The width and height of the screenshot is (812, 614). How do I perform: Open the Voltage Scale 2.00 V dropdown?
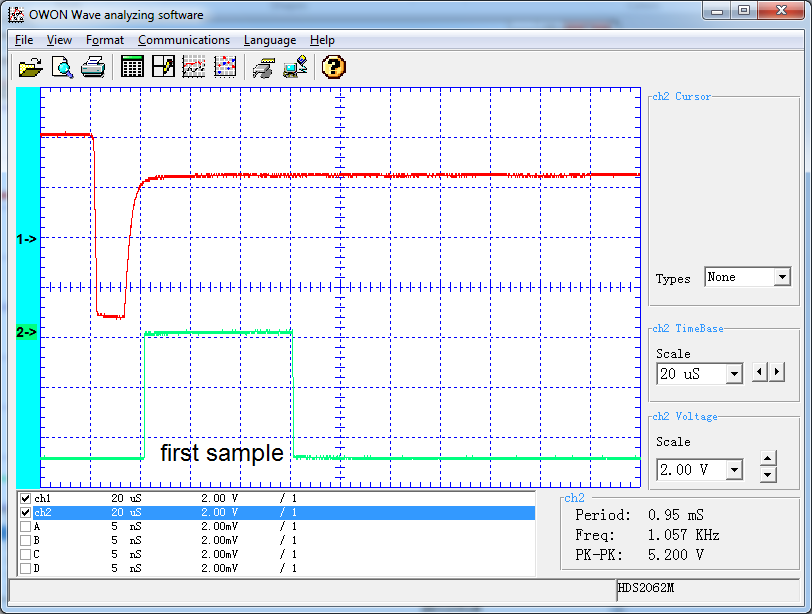734,470
